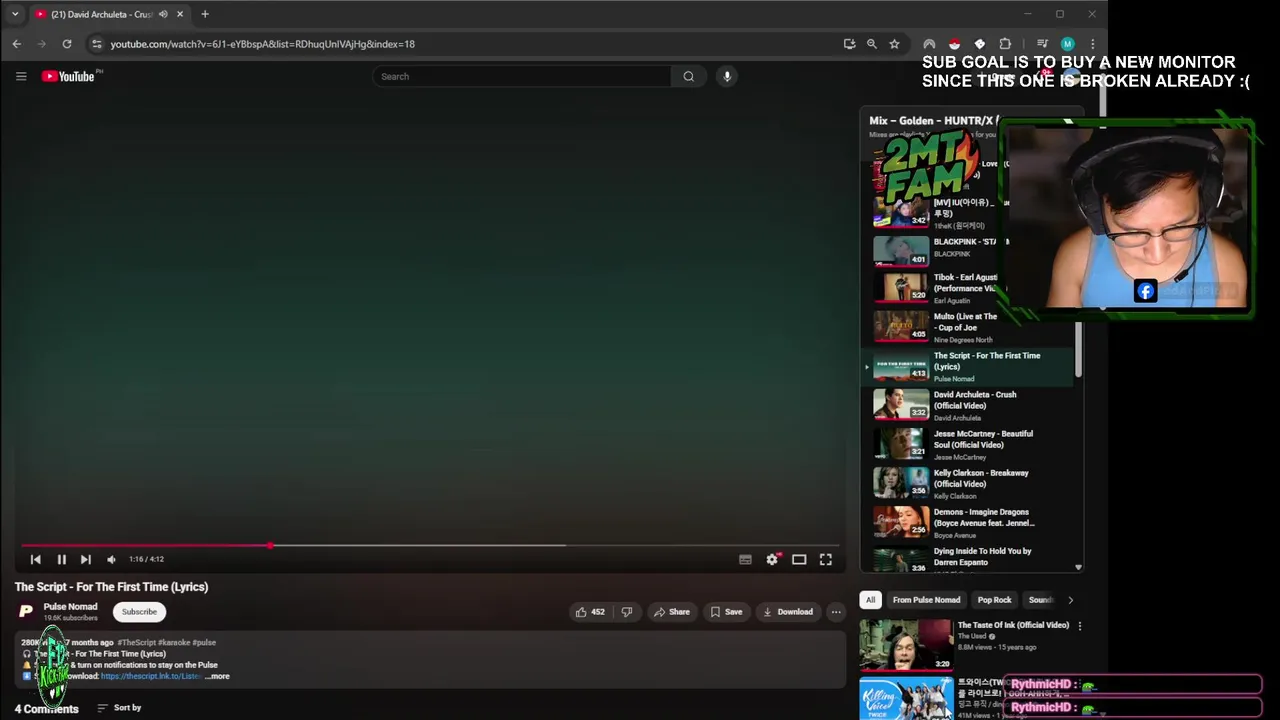The width and height of the screenshot is (1280, 720).
Task: Play Multo (Live at The Cup of Joe)
Action: (x=967, y=327)
